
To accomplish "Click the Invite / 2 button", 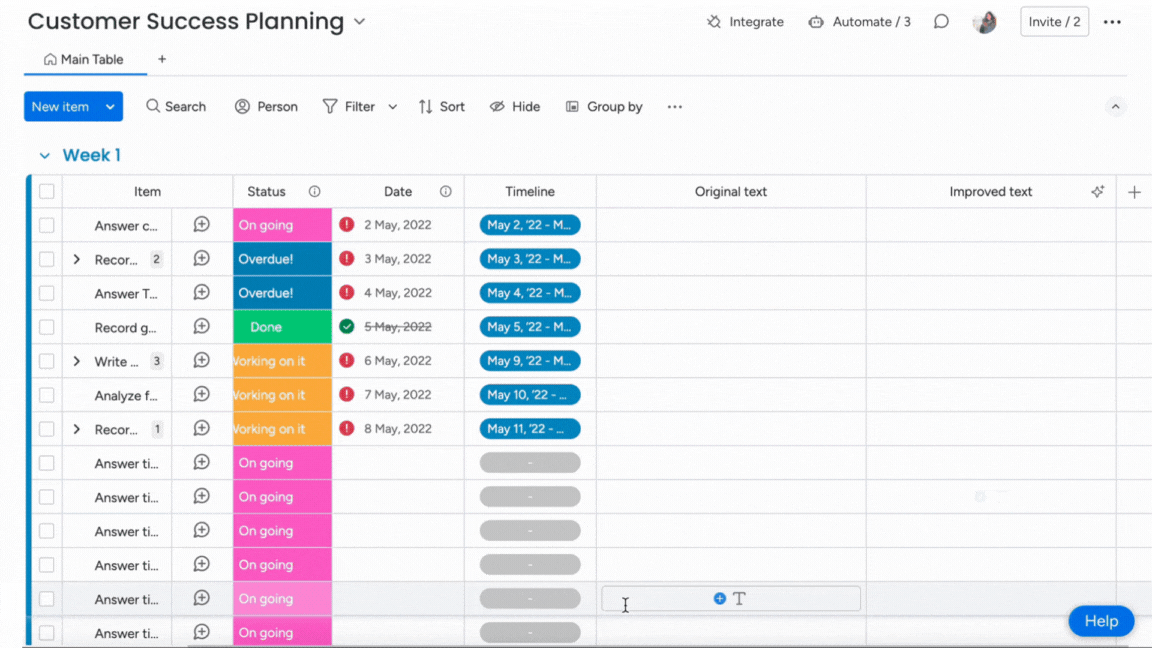I will pyautogui.click(x=1054, y=22).
